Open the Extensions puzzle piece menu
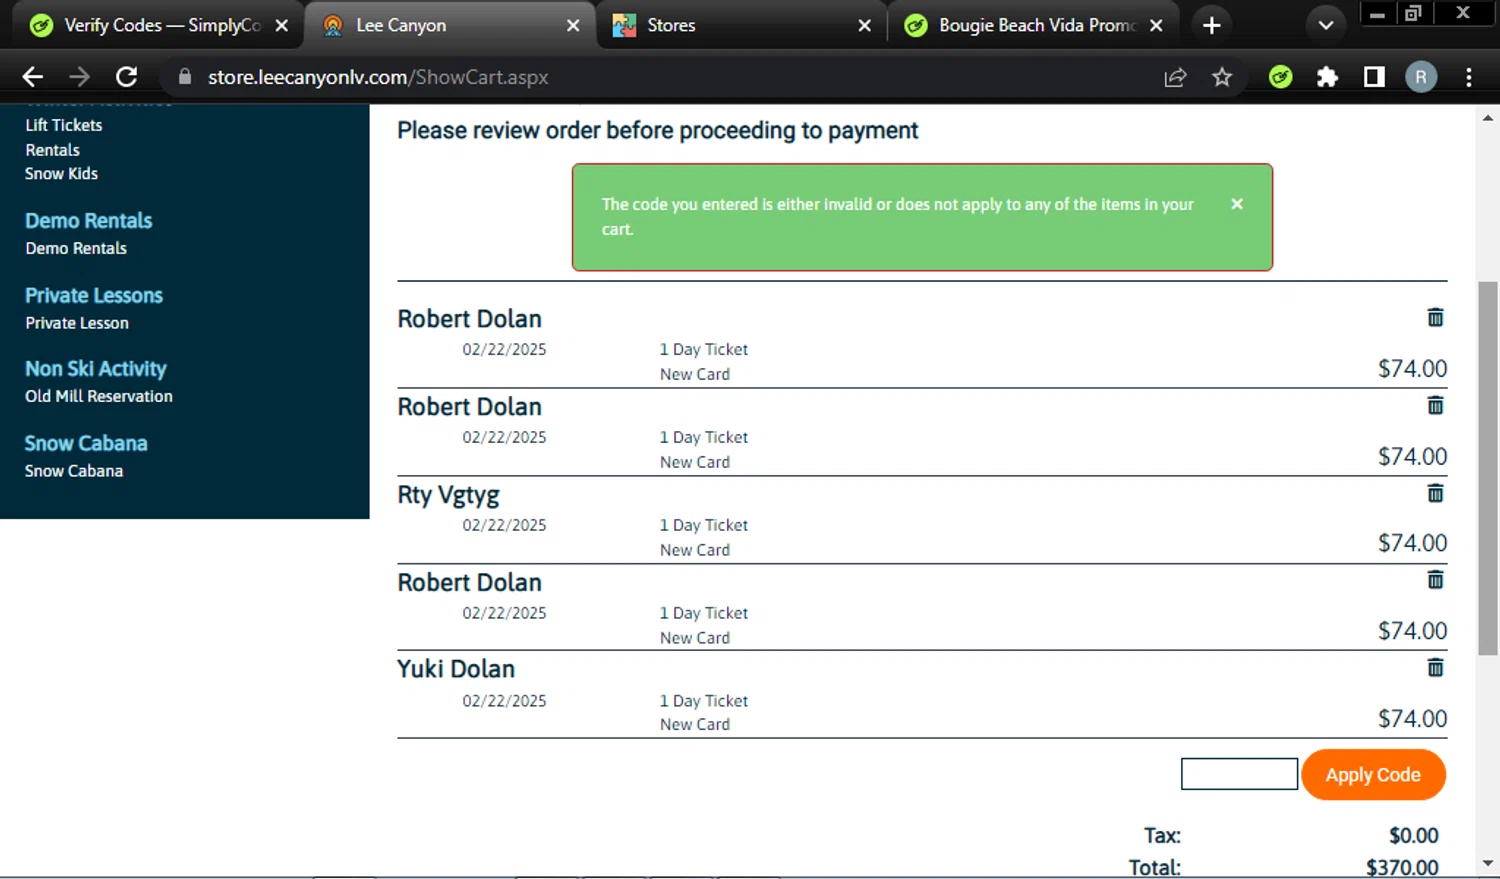 pos(1327,77)
